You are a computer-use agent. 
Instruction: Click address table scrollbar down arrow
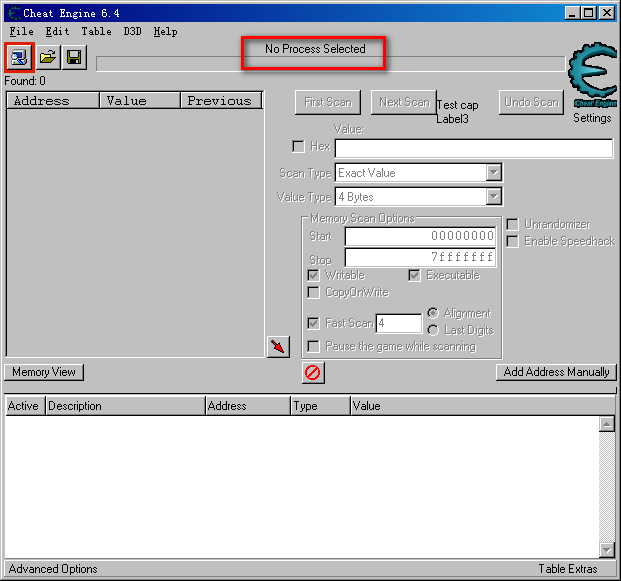(607, 549)
